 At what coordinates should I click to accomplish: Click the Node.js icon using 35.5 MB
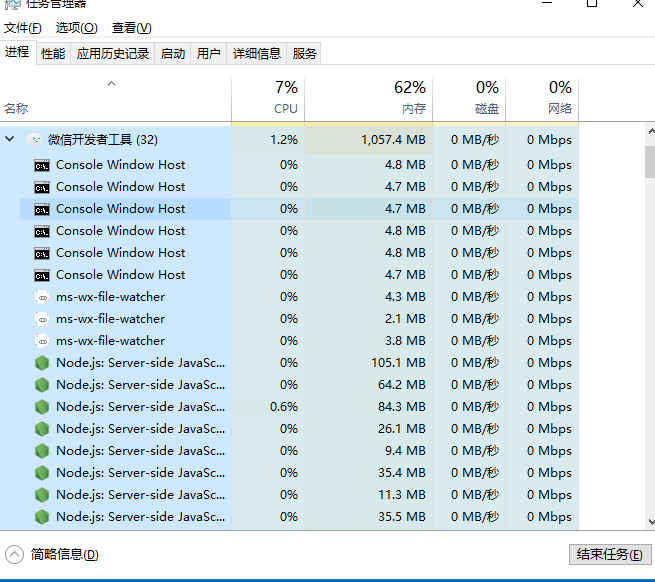point(42,517)
